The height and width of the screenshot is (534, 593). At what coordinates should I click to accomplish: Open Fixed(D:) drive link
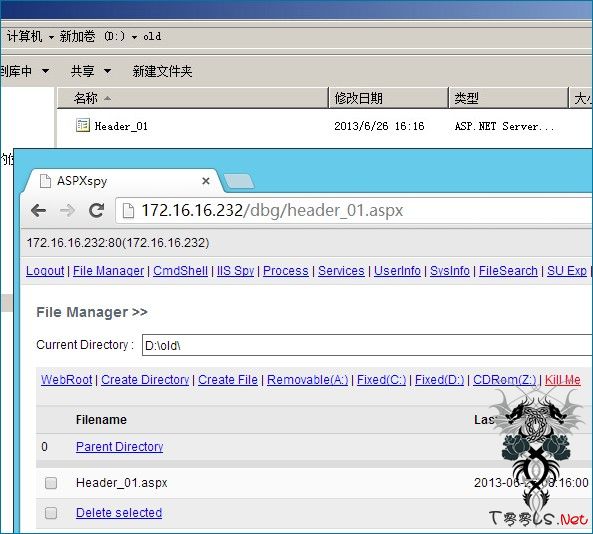click(439, 380)
